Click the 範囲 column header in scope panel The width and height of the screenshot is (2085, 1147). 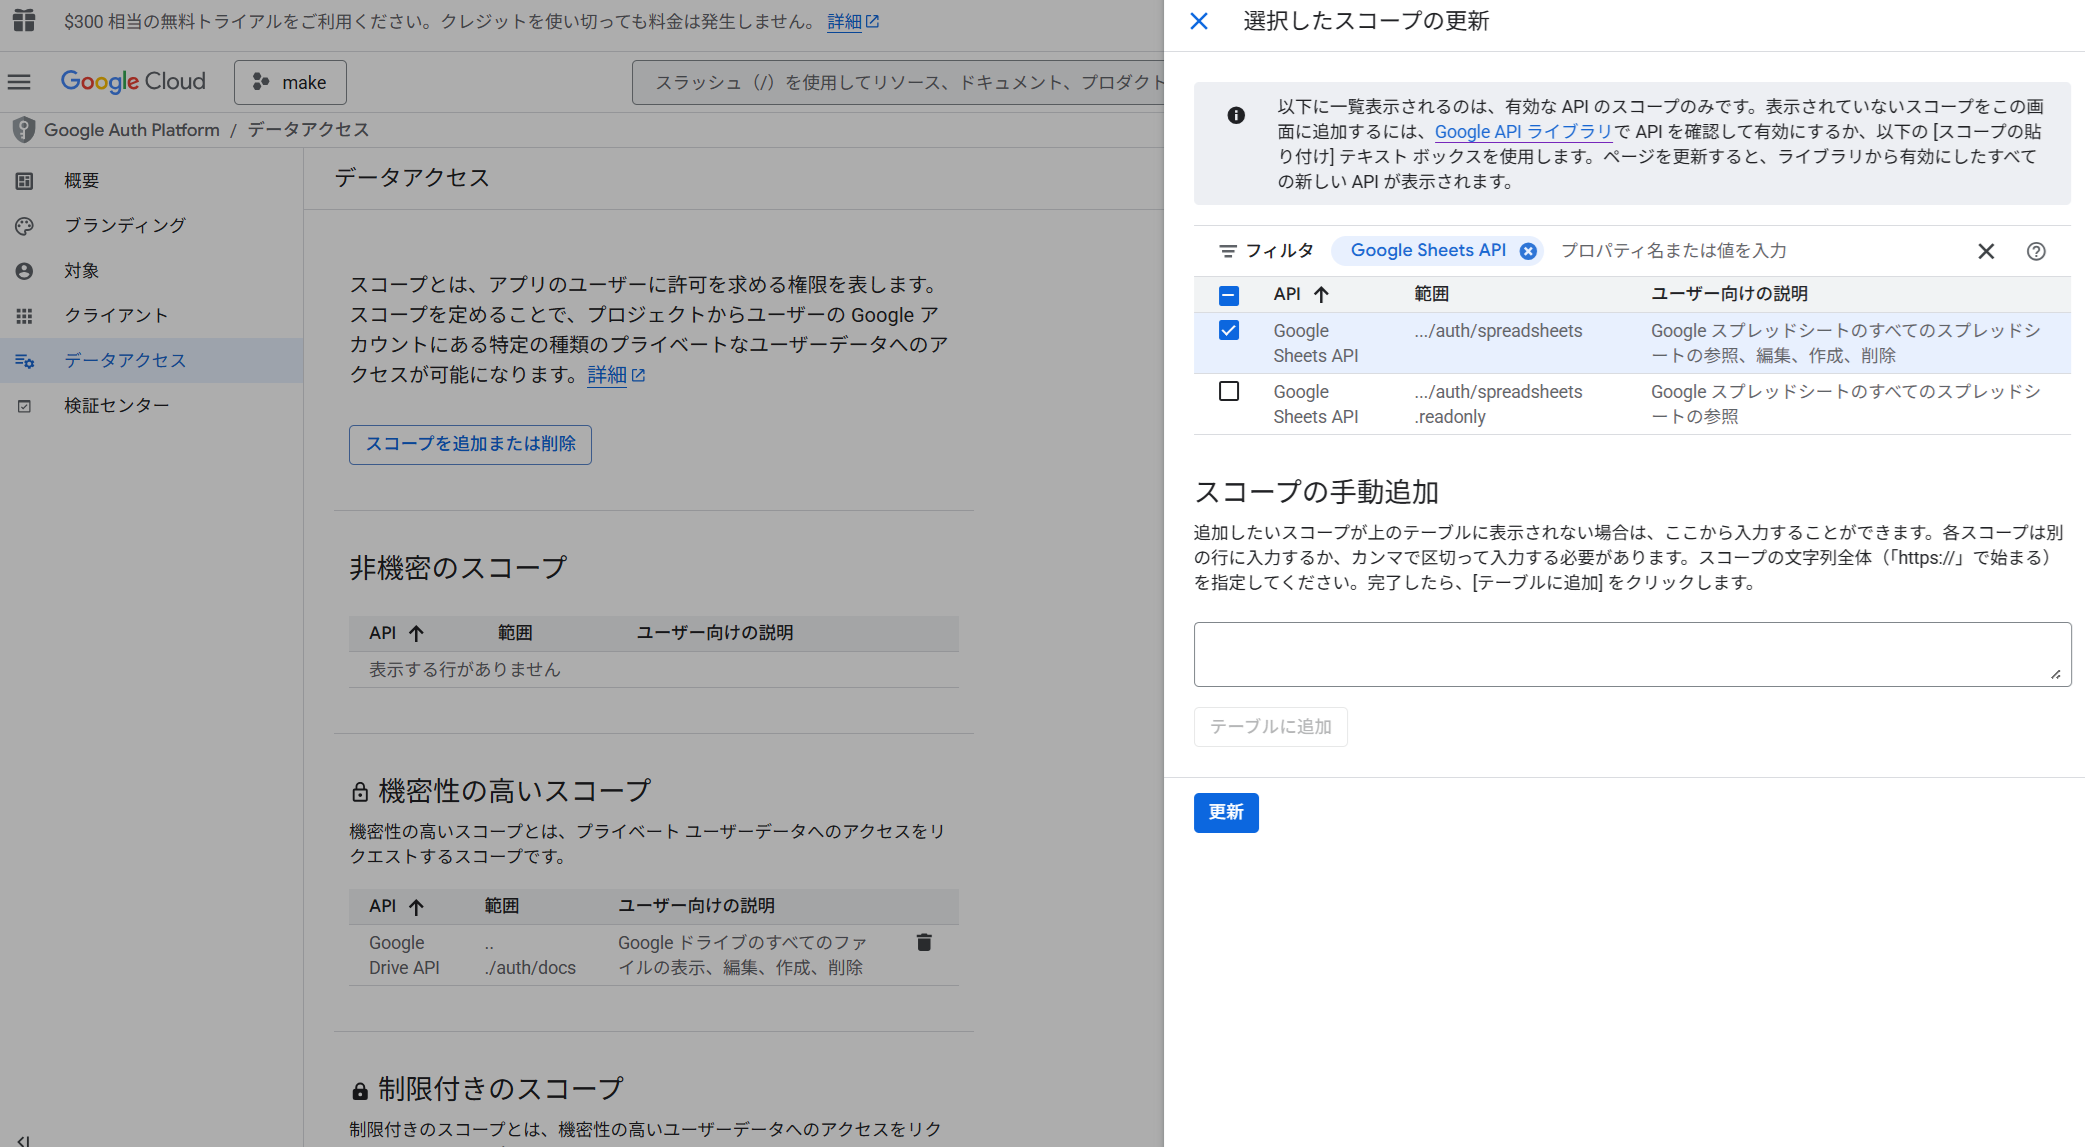click(x=1431, y=294)
